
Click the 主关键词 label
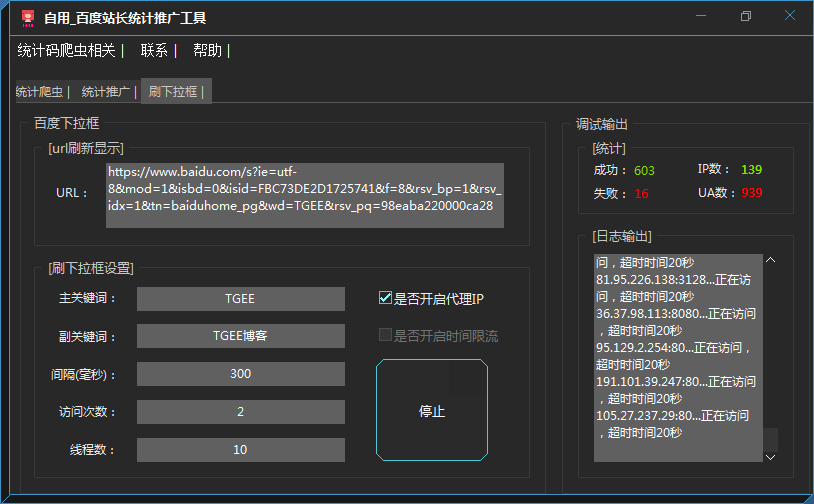click(87, 298)
